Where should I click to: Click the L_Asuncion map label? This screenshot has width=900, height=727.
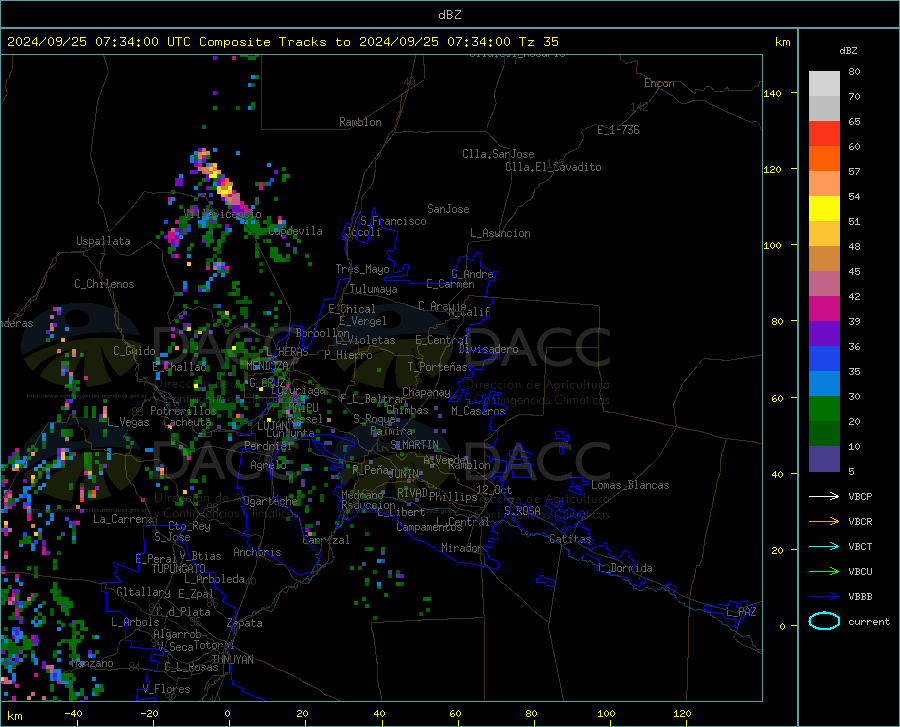500,234
